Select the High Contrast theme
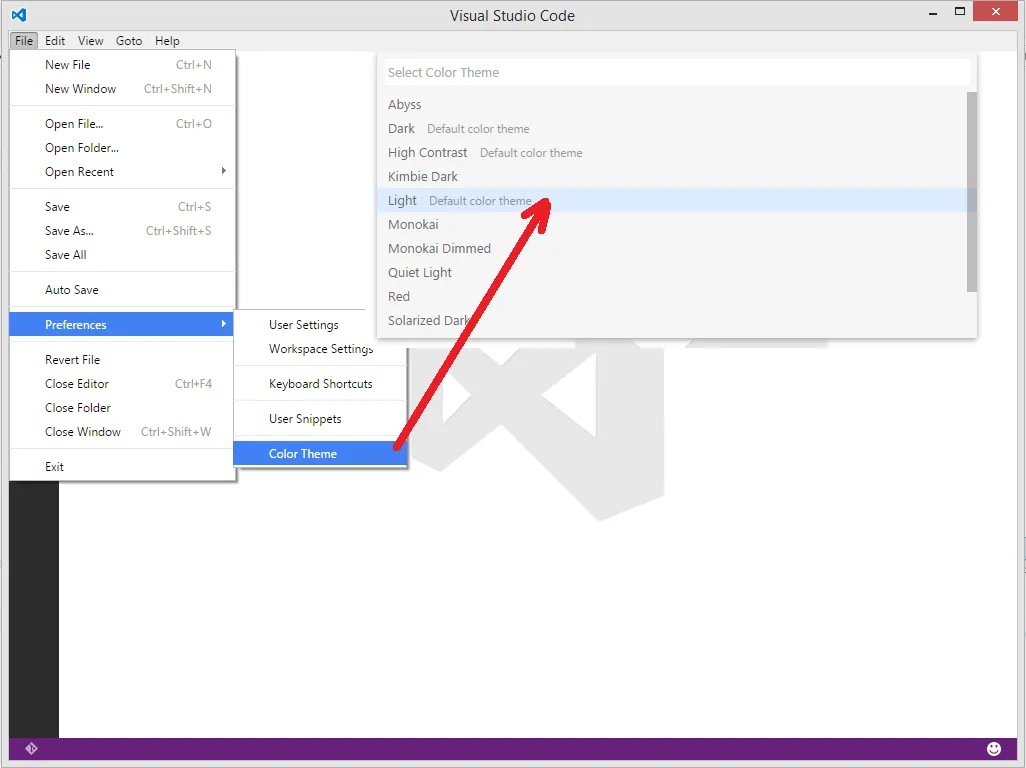The height and width of the screenshot is (768, 1026). click(672, 152)
